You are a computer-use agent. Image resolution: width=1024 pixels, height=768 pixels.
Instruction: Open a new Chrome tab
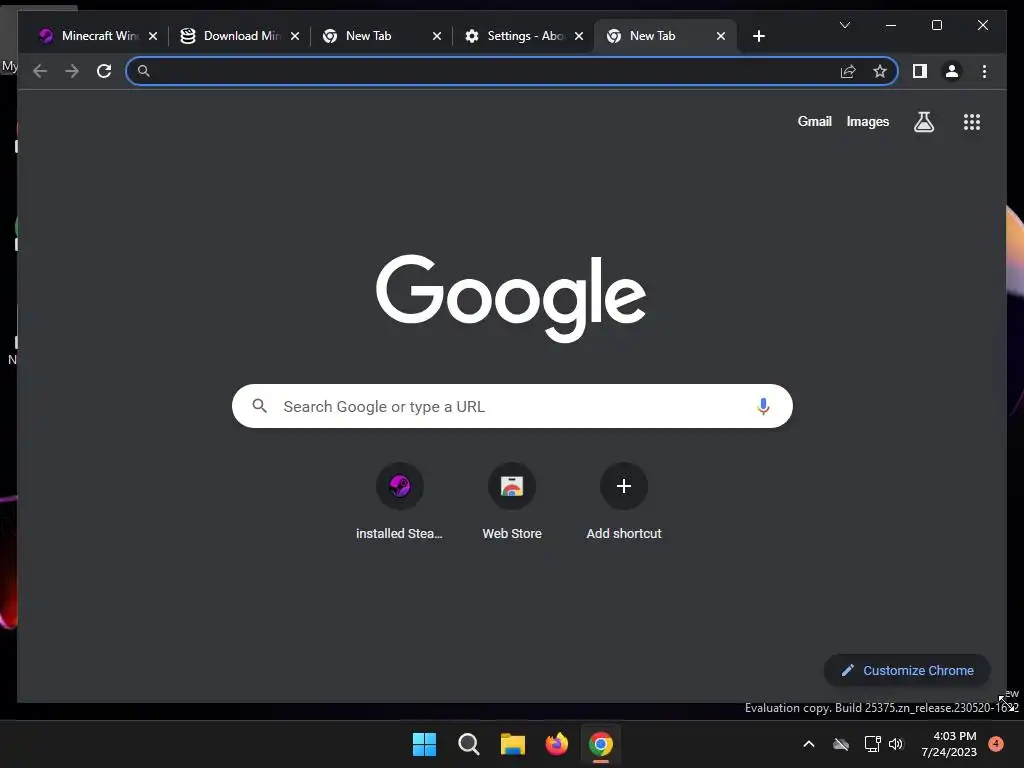click(x=758, y=36)
